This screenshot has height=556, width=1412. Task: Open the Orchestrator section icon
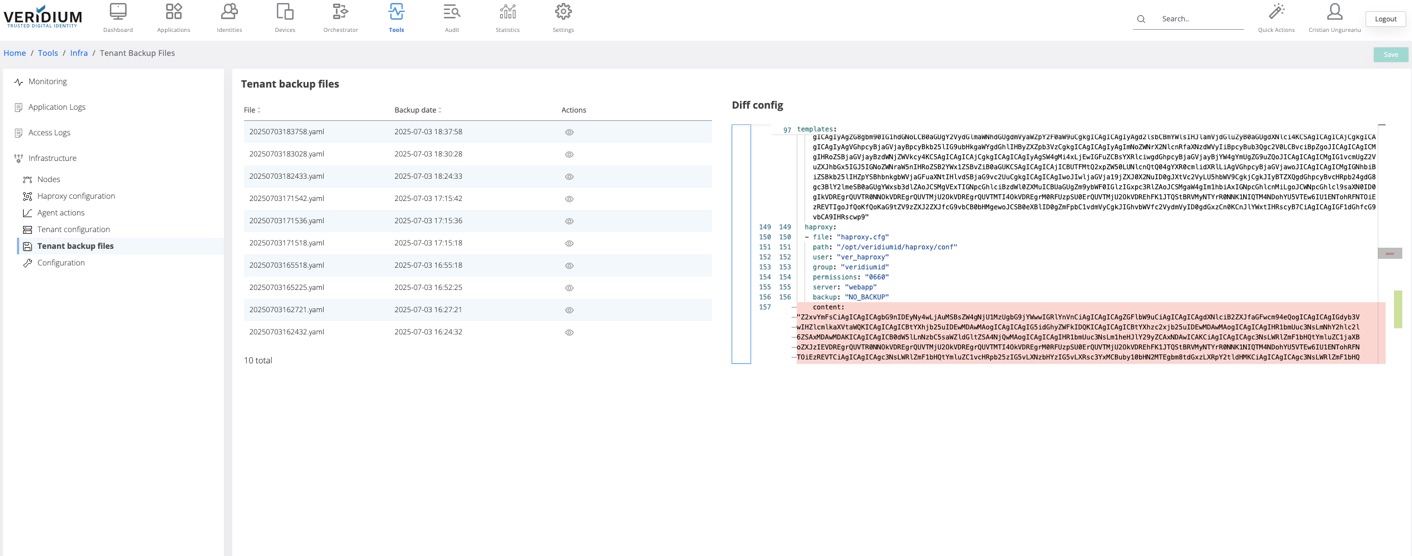pos(340,12)
